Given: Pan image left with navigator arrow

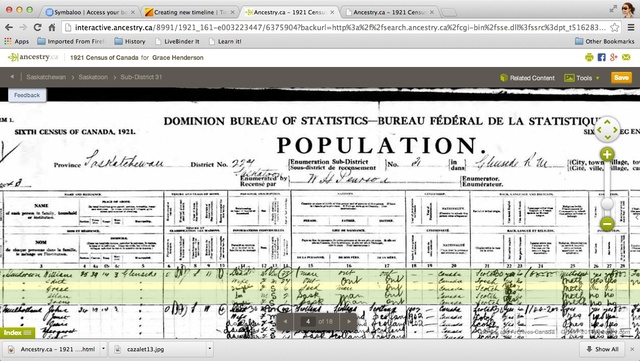Looking at the screenshot, I should (x=599, y=130).
